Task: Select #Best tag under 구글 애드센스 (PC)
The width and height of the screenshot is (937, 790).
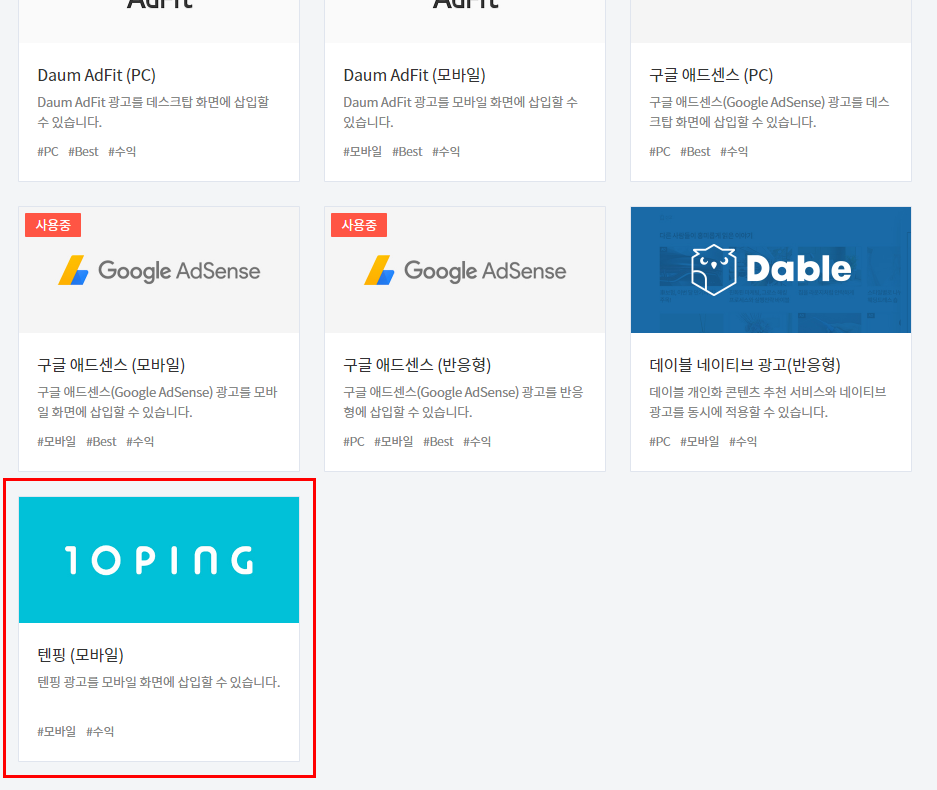Action: click(695, 152)
